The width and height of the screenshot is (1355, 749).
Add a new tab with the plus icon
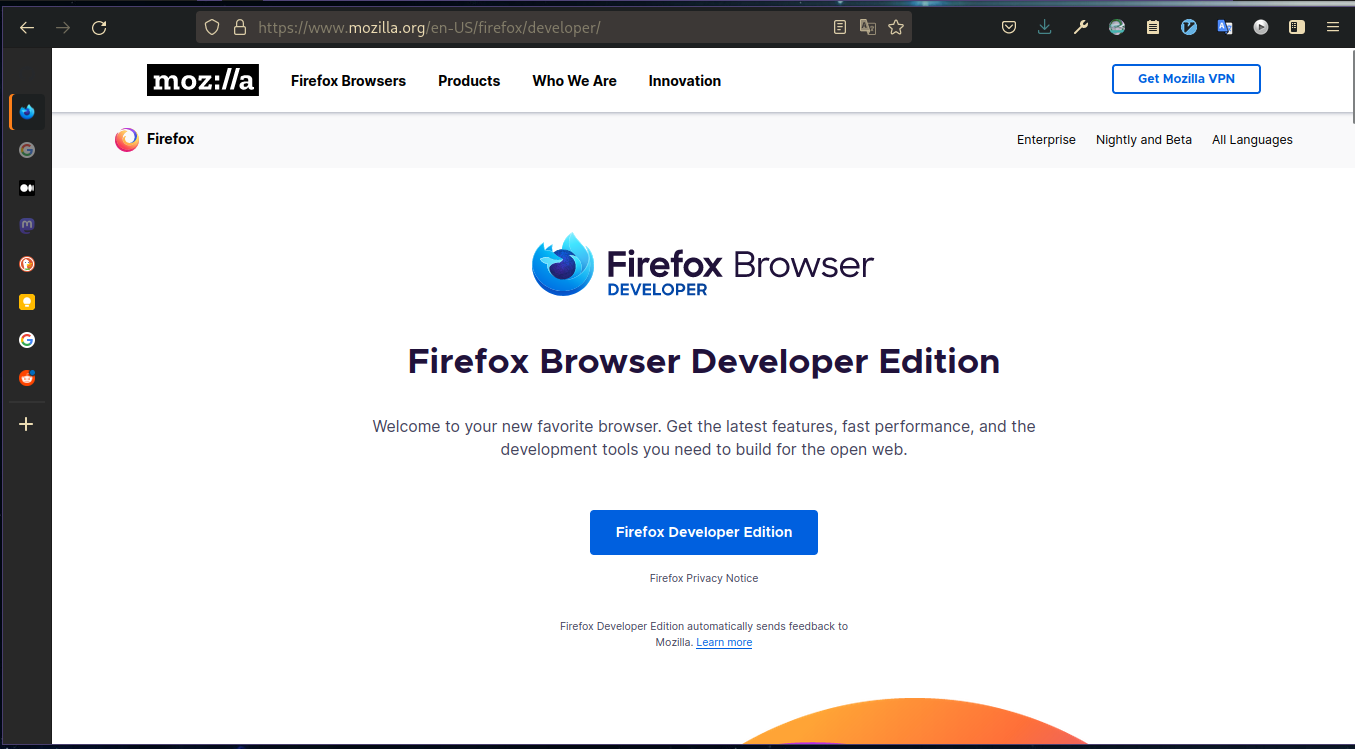(x=27, y=424)
